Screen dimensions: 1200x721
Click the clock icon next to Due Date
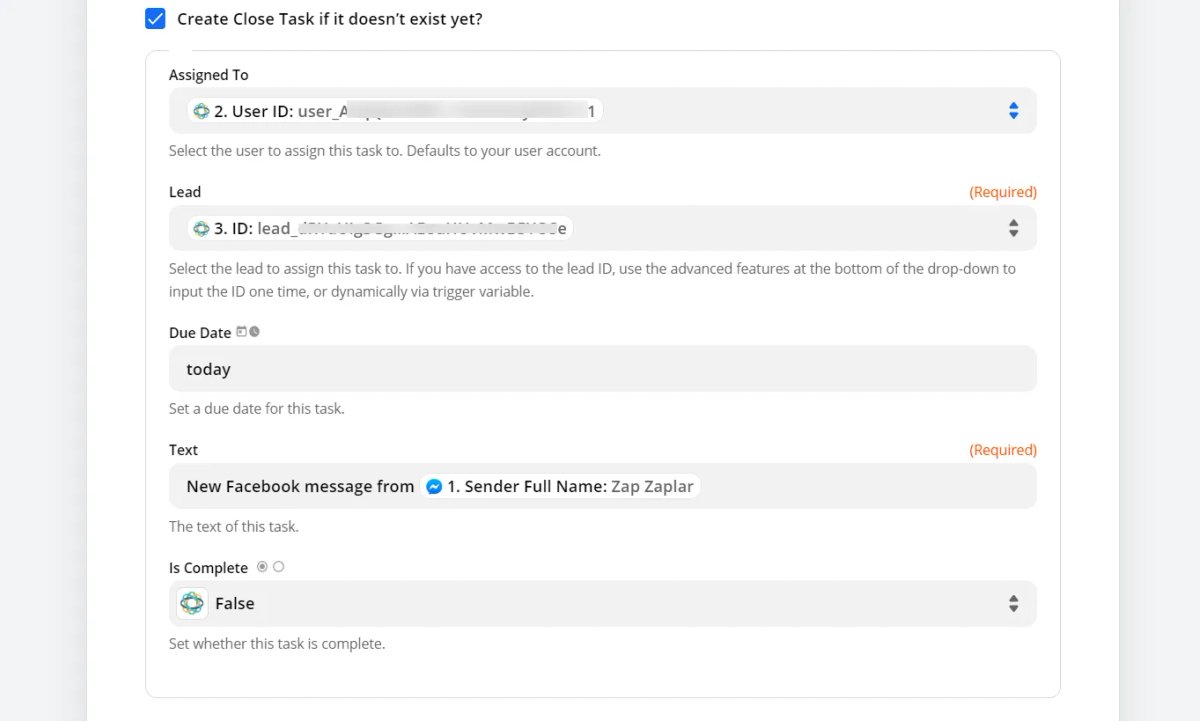(x=254, y=332)
